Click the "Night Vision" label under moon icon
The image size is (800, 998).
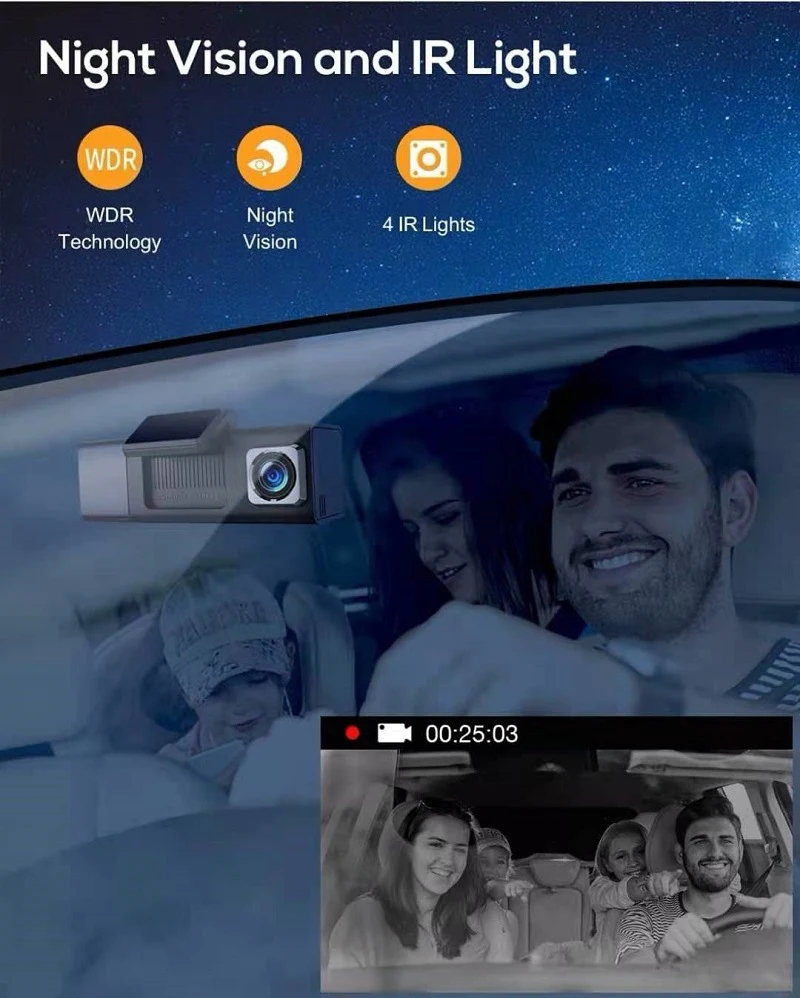point(270,228)
